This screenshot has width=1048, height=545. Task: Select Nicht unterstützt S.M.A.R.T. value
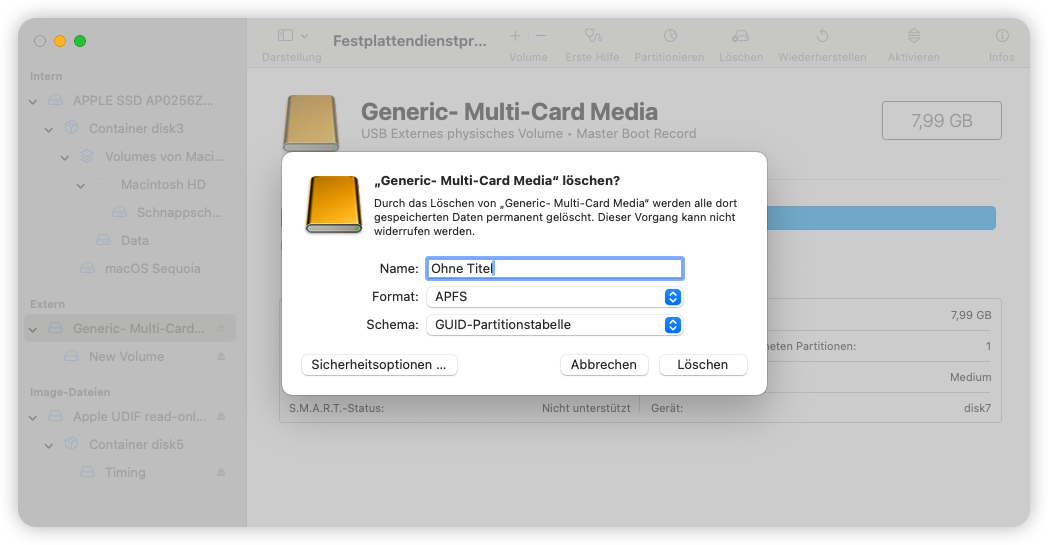(x=585, y=408)
